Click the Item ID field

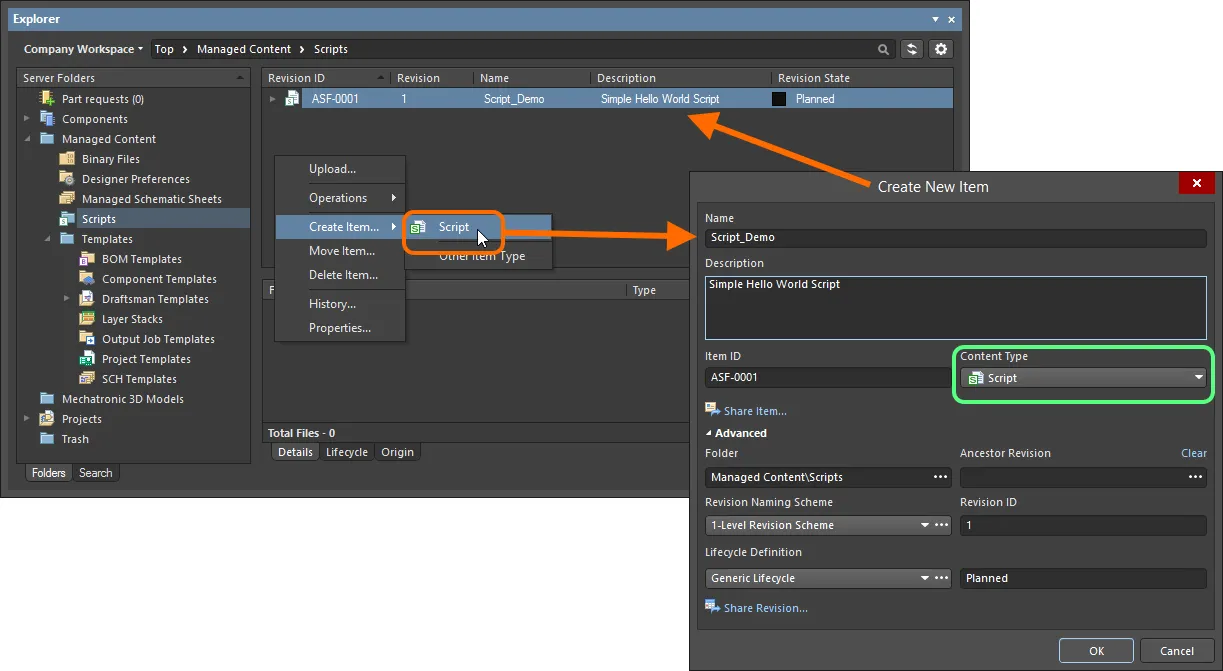pos(828,378)
